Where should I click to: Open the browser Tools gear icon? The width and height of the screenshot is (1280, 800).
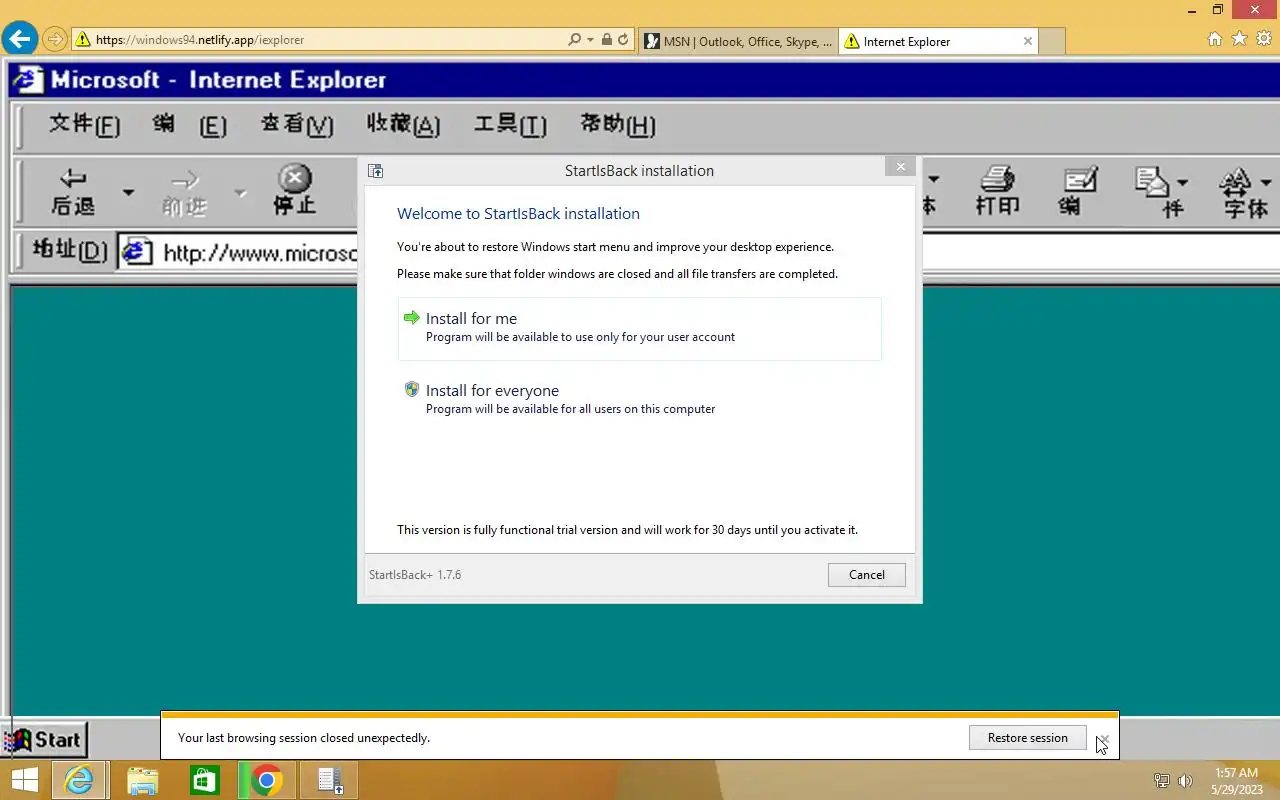click(x=1264, y=39)
